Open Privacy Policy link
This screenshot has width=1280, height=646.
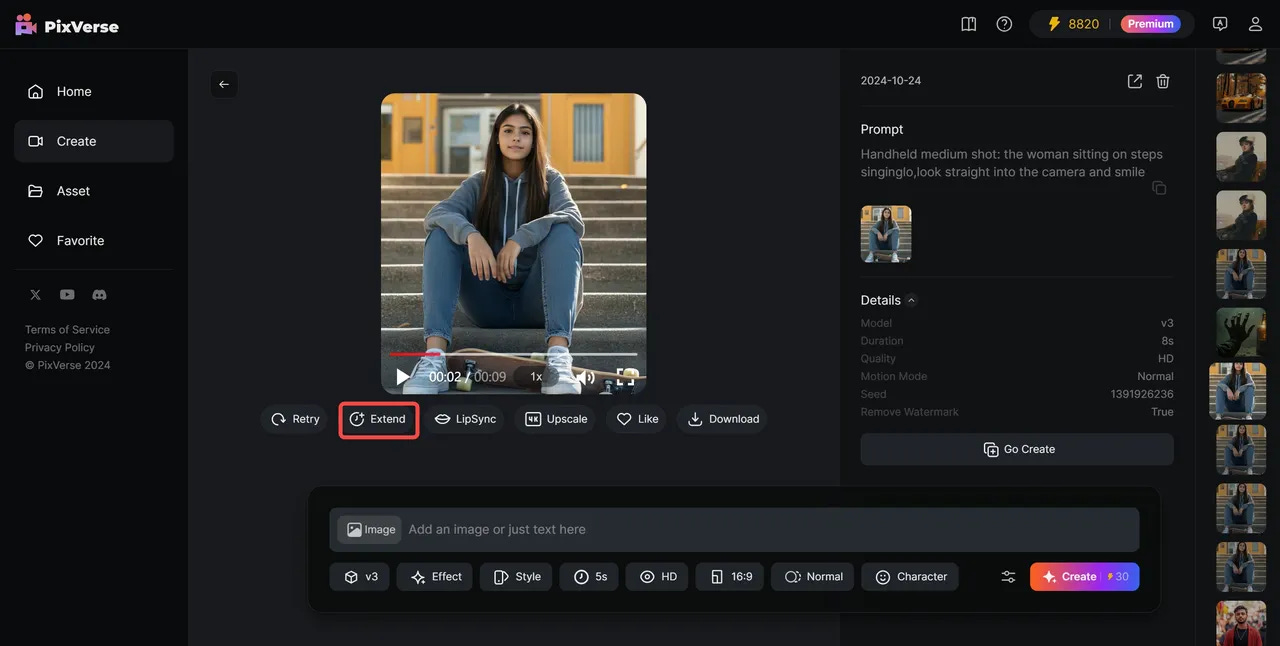[x=60, y=347]
